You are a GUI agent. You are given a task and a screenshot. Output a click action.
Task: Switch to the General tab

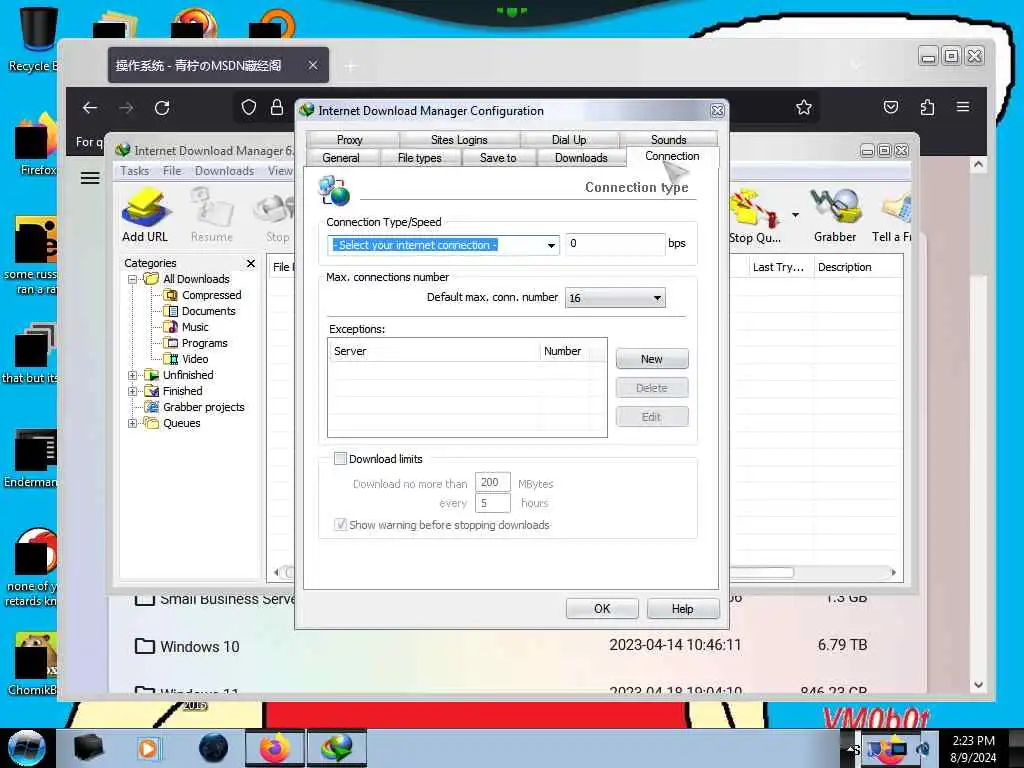tap(341, 157)
